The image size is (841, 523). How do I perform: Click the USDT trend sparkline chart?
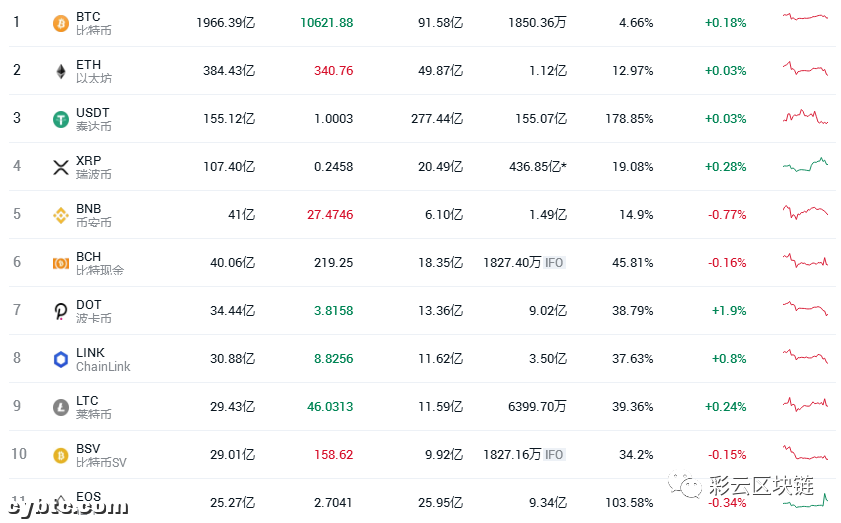[x=805, y=116]
